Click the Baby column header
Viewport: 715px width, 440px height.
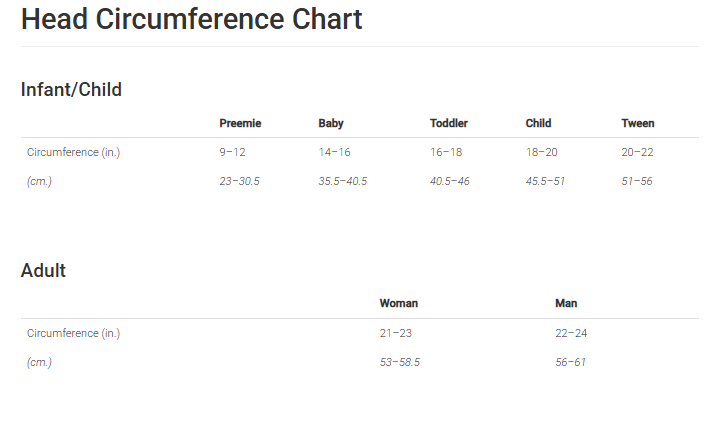(x=331, y=124)
